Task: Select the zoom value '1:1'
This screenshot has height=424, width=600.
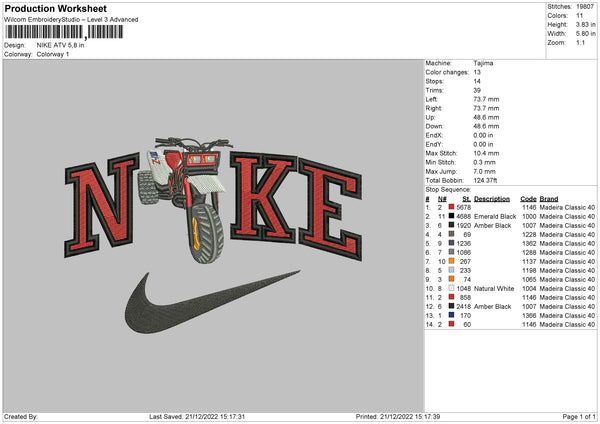Action: [x=580, y=42]
